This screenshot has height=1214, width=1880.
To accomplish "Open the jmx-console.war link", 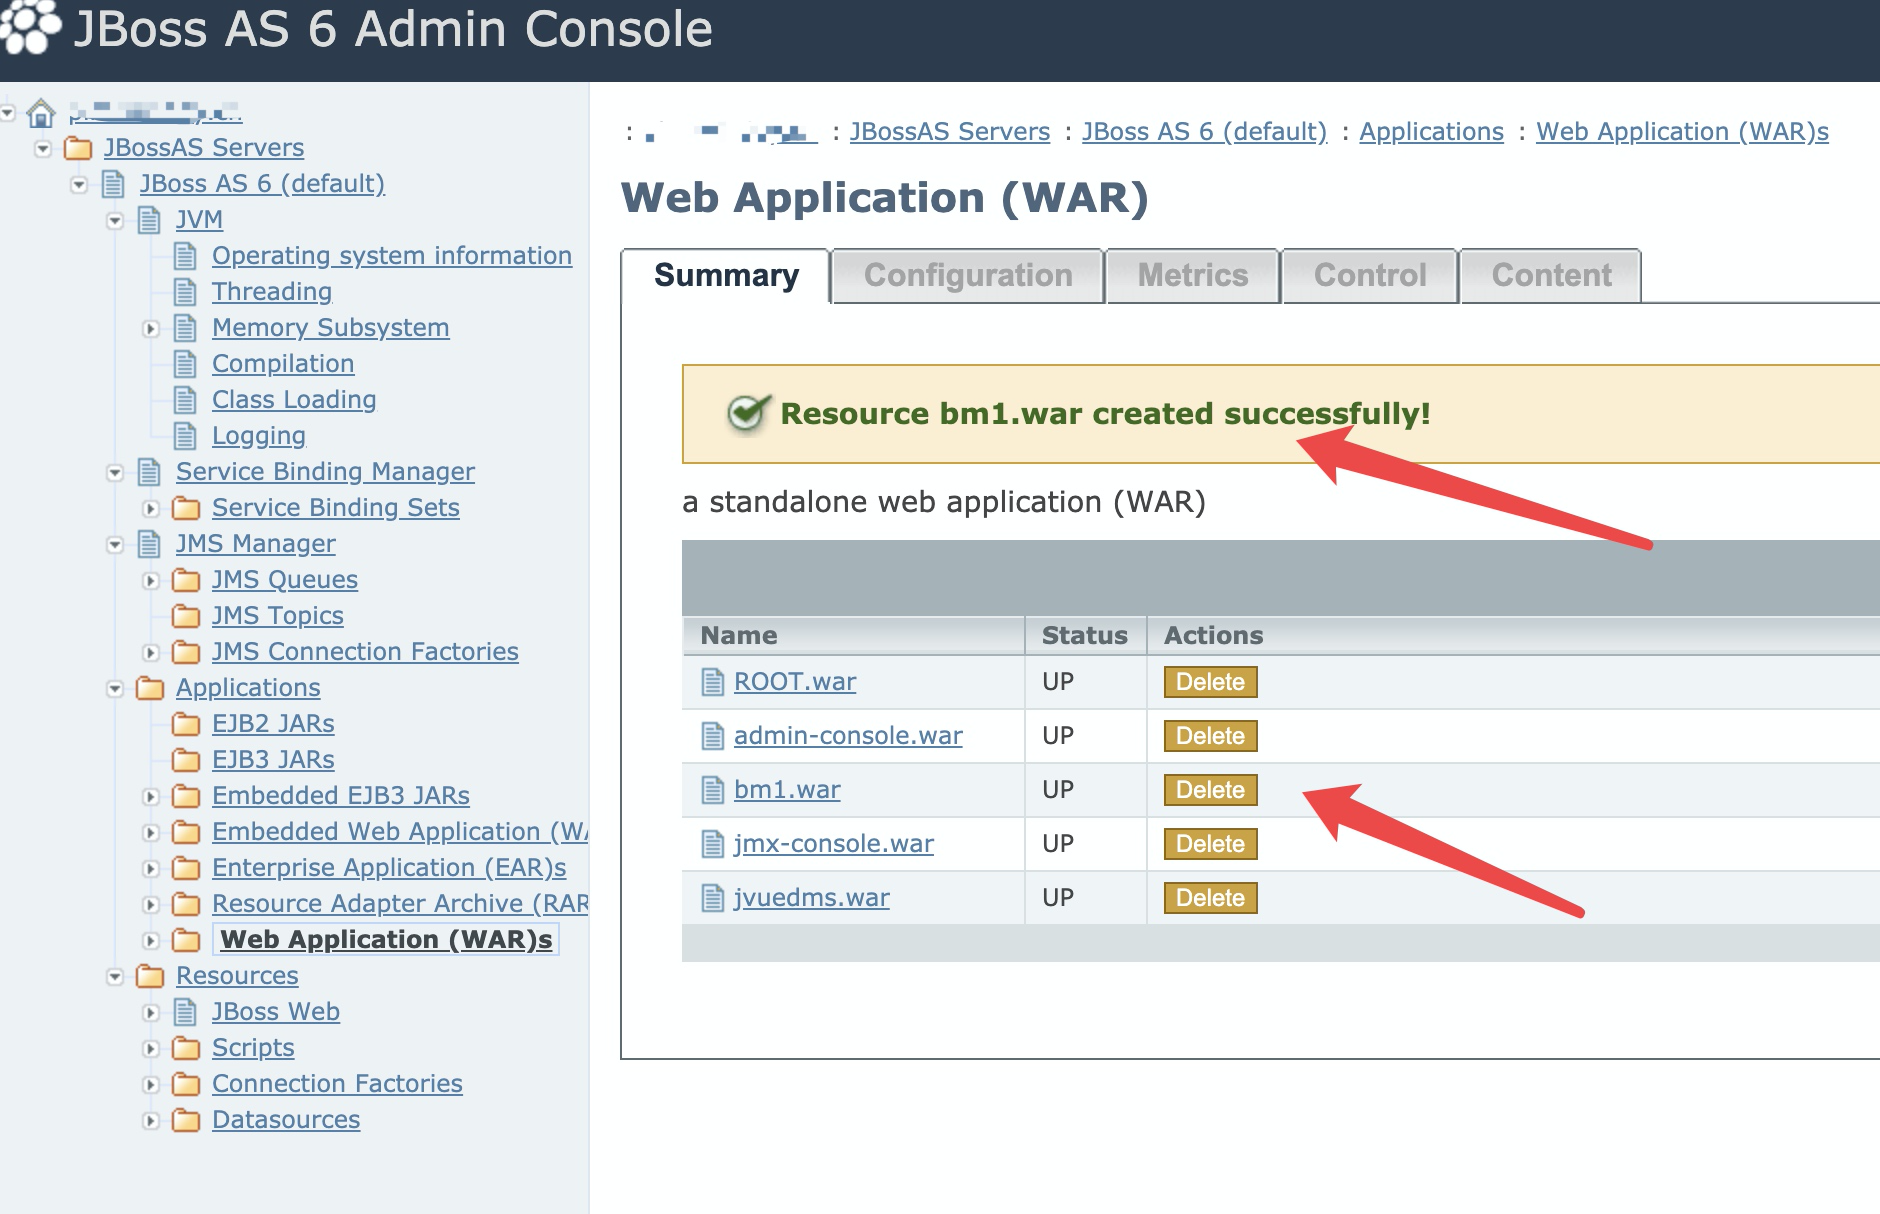I will click(x=833, y=844).
